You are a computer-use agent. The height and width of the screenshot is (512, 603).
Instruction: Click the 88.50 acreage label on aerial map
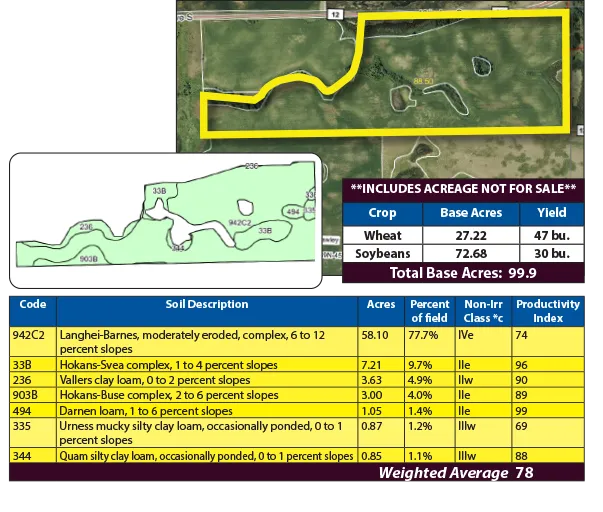pos(422,80)
